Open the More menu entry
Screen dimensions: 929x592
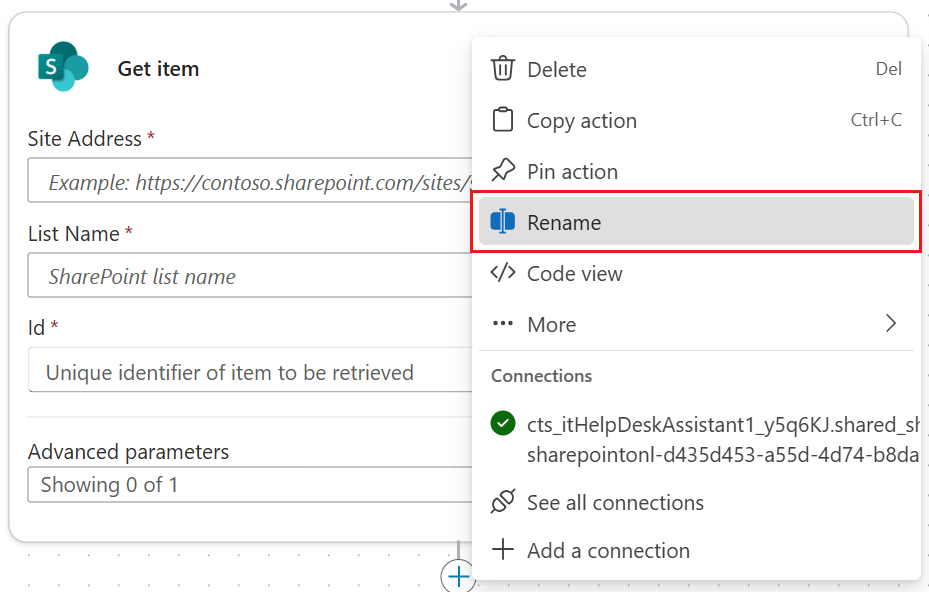pos(696,324)
